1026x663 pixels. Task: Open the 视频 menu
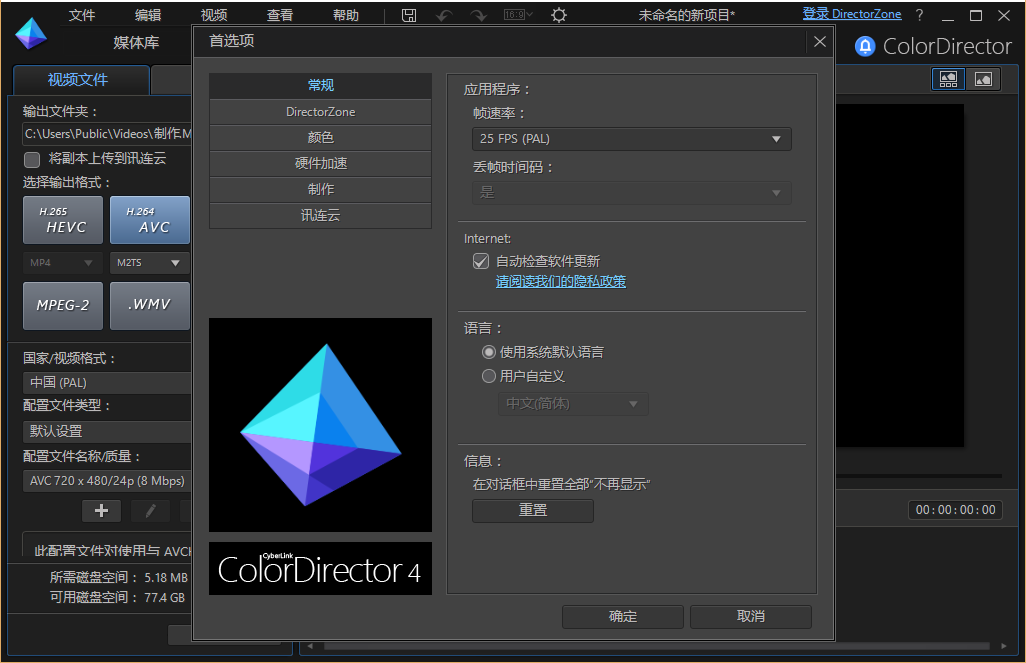coord(213,14)
